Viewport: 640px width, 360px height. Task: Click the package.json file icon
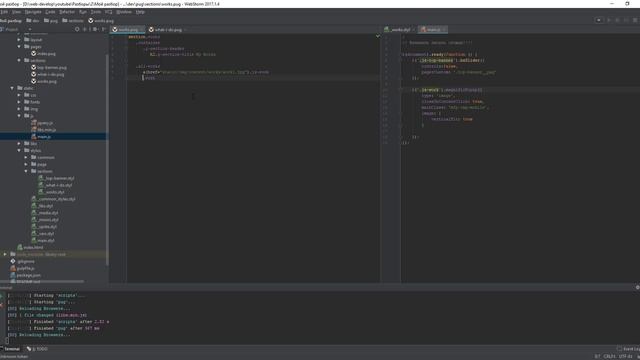point(13,275)
